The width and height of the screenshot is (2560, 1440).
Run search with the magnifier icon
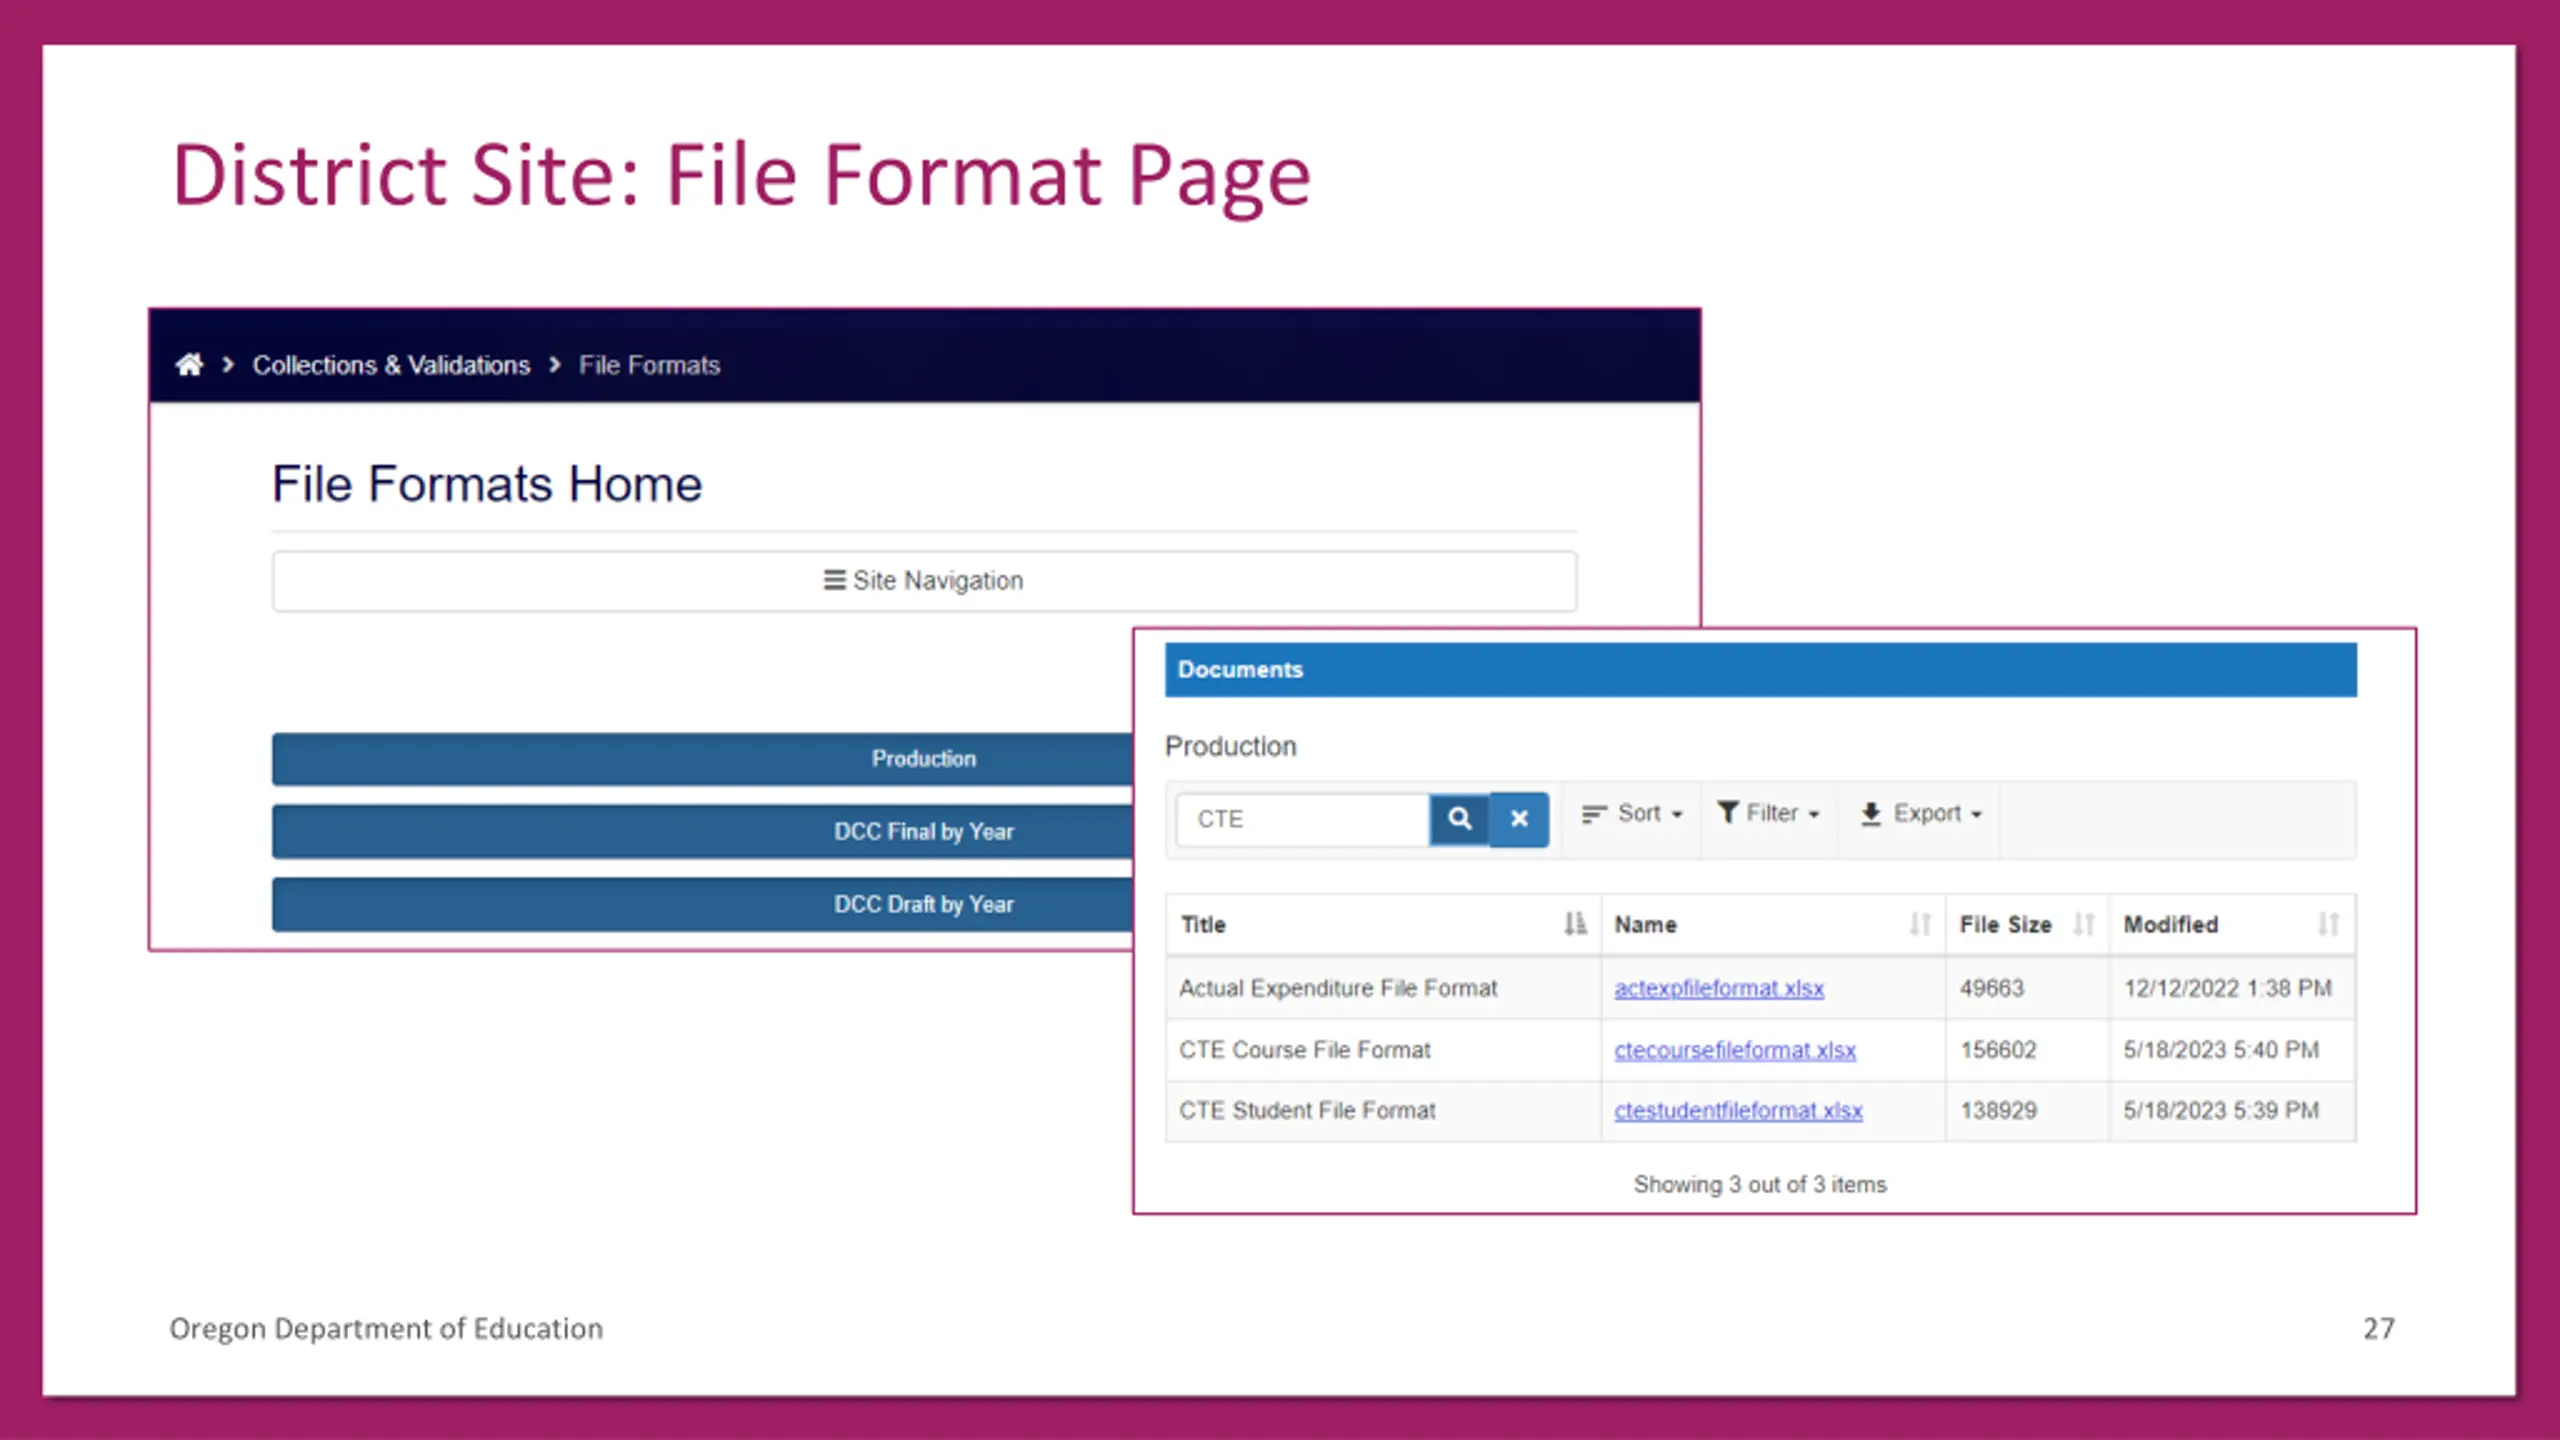1460,819
